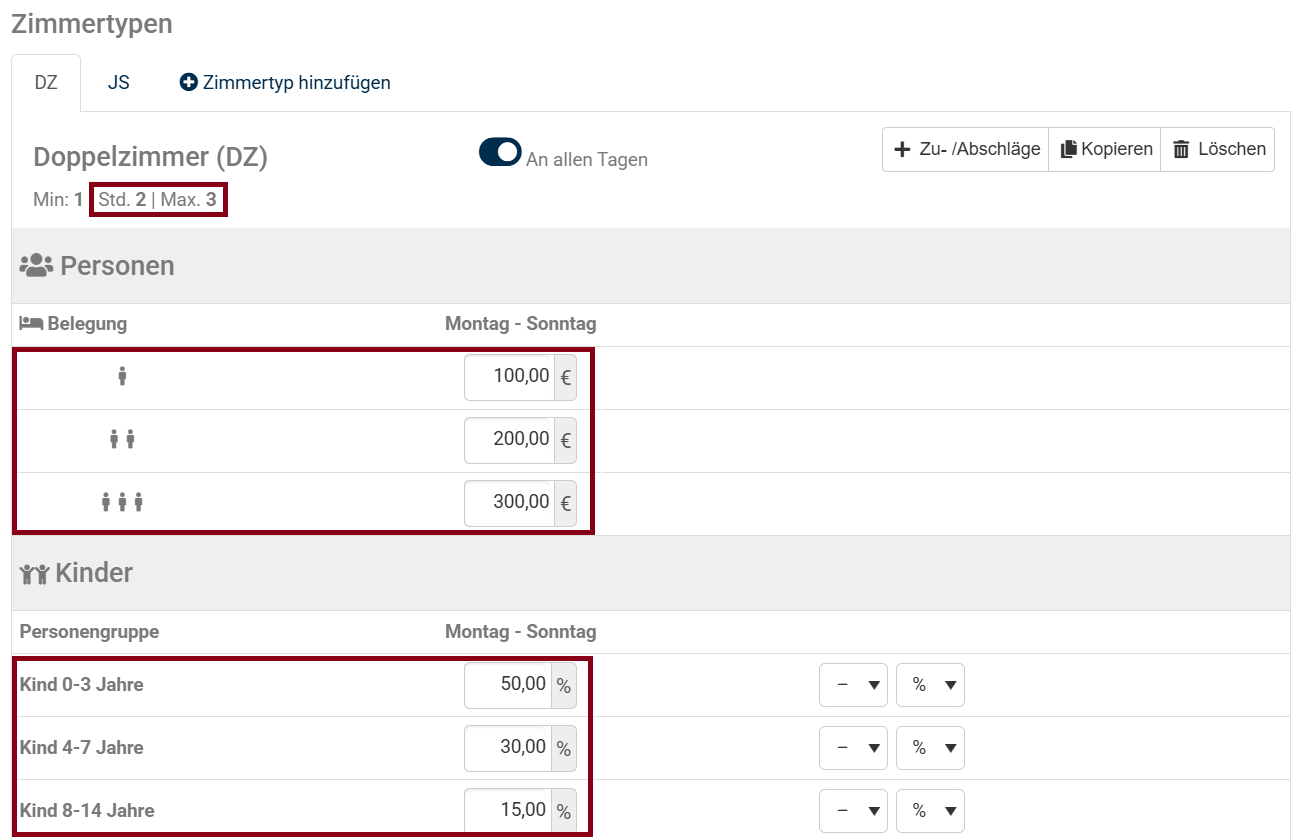Click the two persons occupancy icon
Viewport: 1303px width, 840px height.
(122, 438)
